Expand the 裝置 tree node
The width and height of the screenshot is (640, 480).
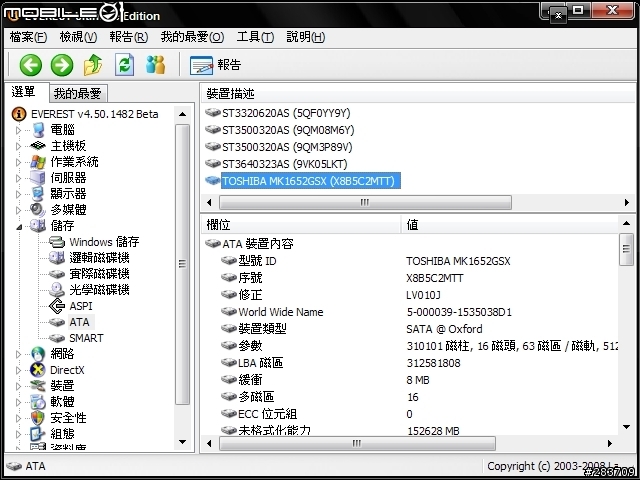(18, 386)
